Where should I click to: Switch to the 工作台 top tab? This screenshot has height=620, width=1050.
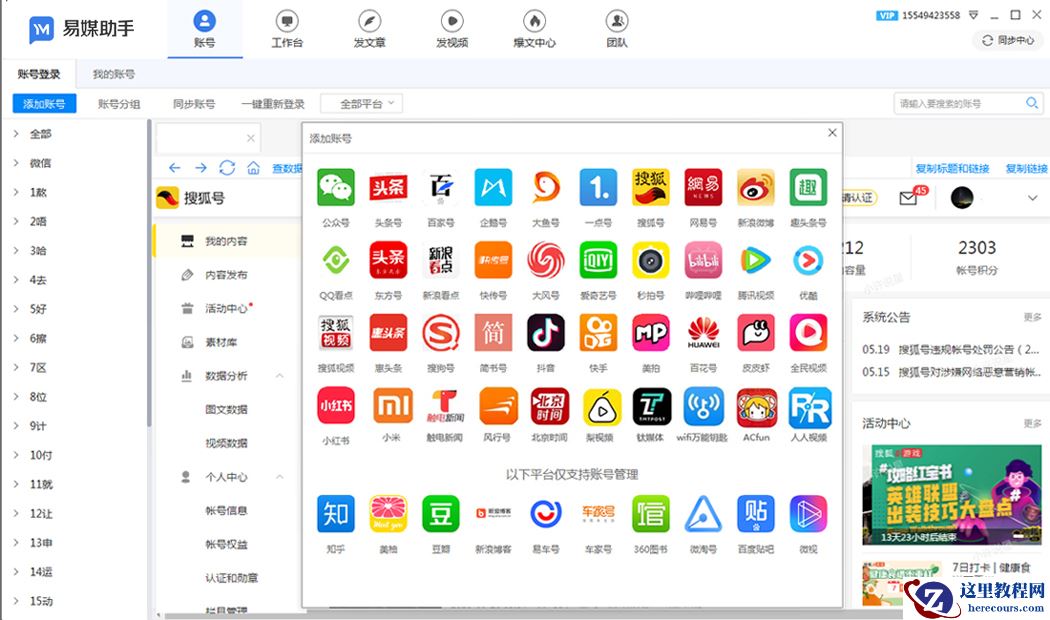(287, 29)
